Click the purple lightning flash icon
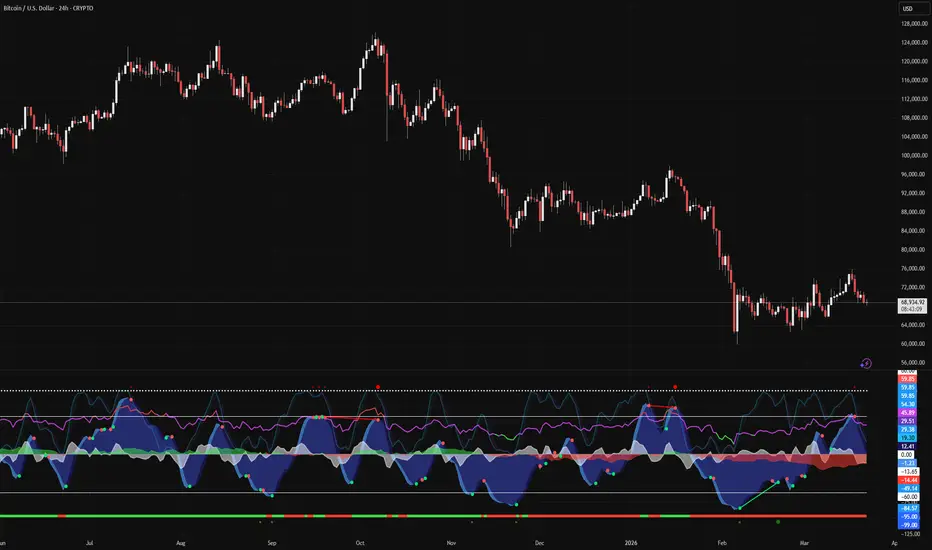932x550 pixels. click(x=866, y=363)
